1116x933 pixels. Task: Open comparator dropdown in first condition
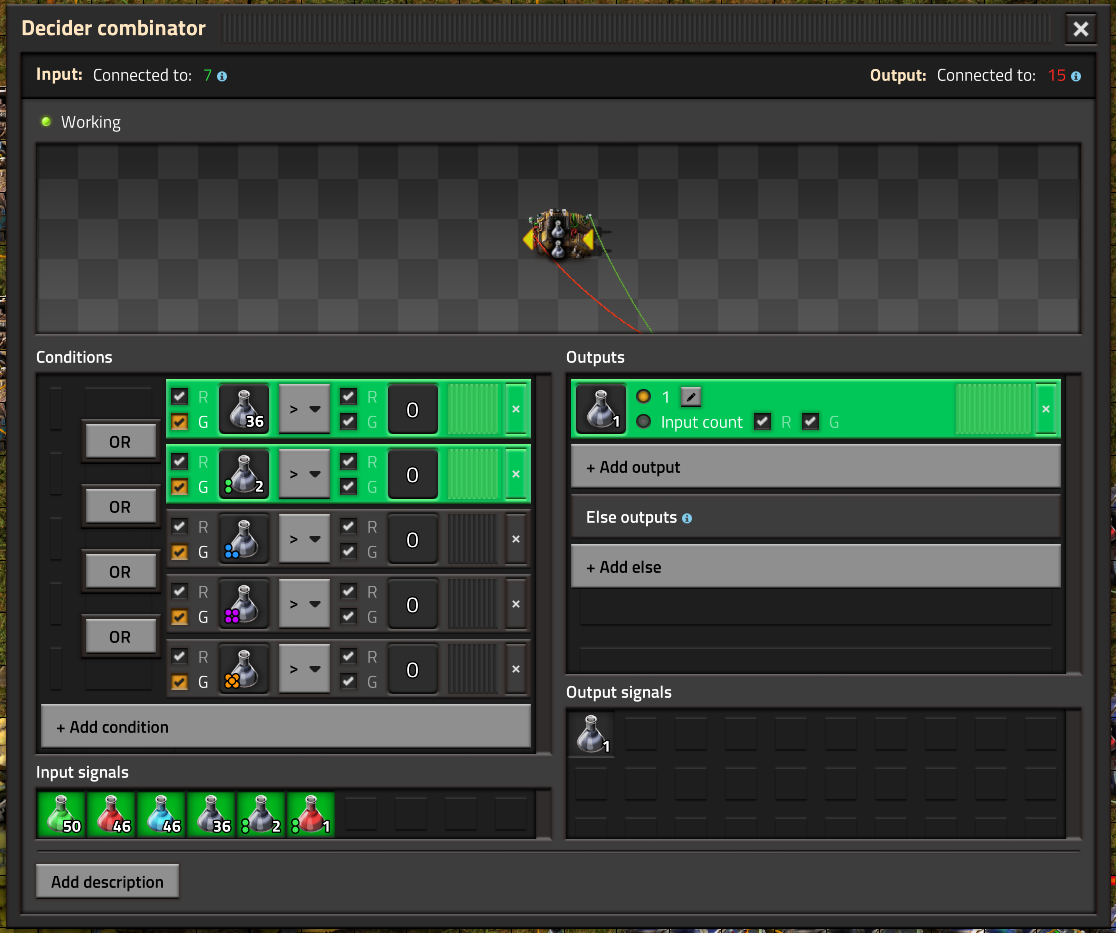(305, 409)
